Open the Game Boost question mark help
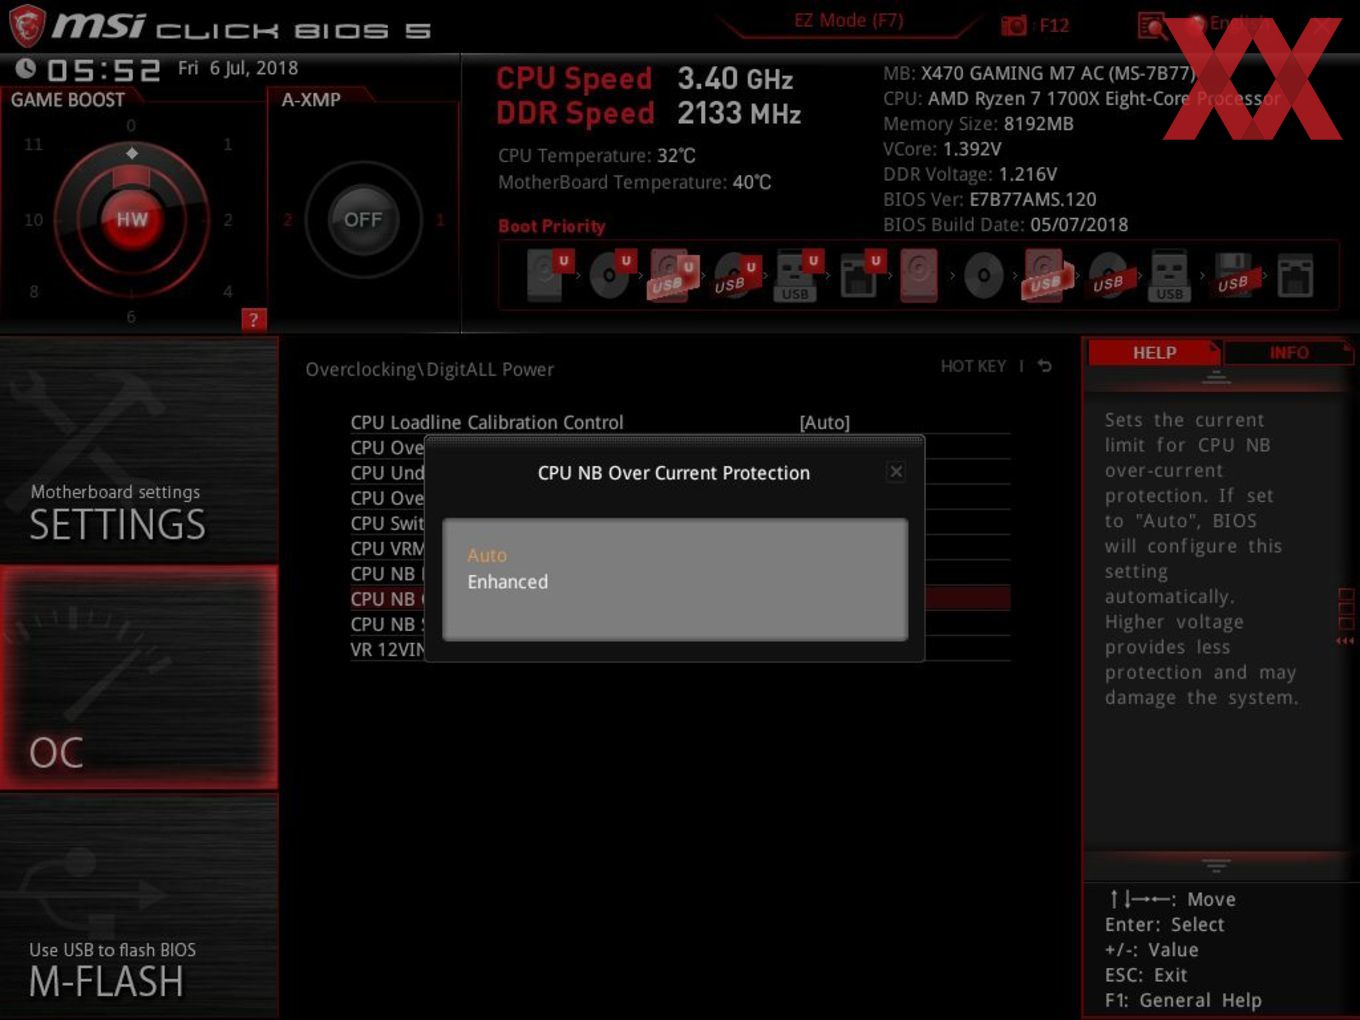The height and width of the screenshot is (1020, 1360). coord(254,320)
